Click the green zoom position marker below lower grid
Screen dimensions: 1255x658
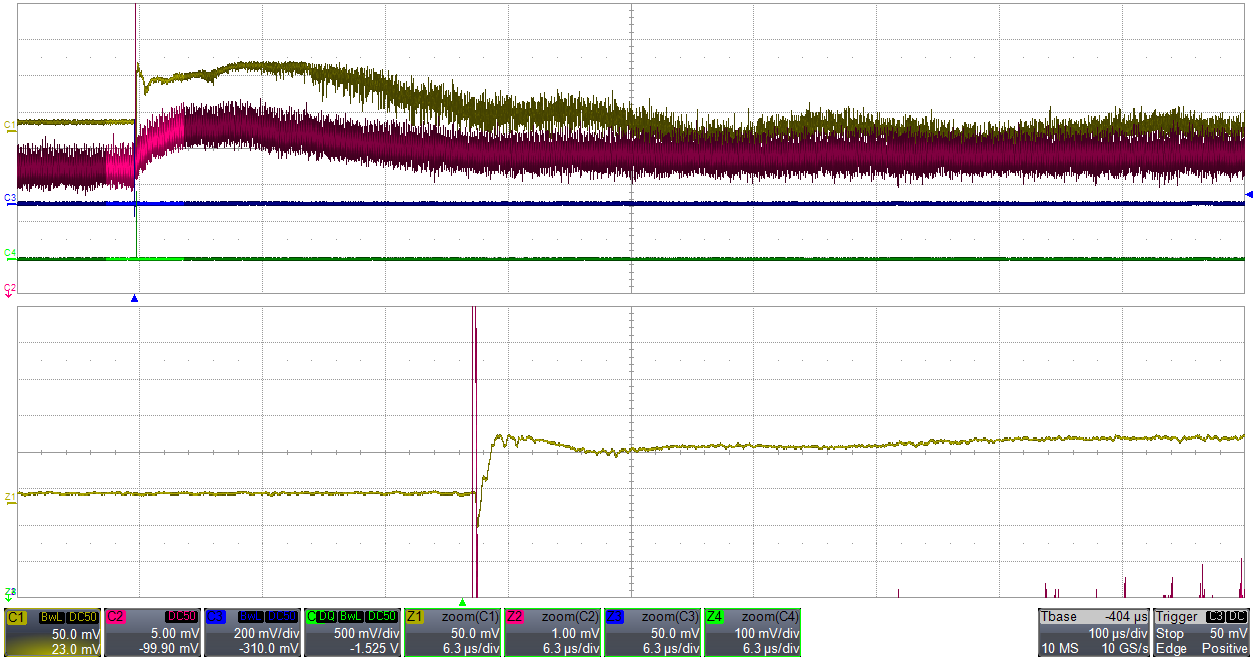[x=462, y=602]
